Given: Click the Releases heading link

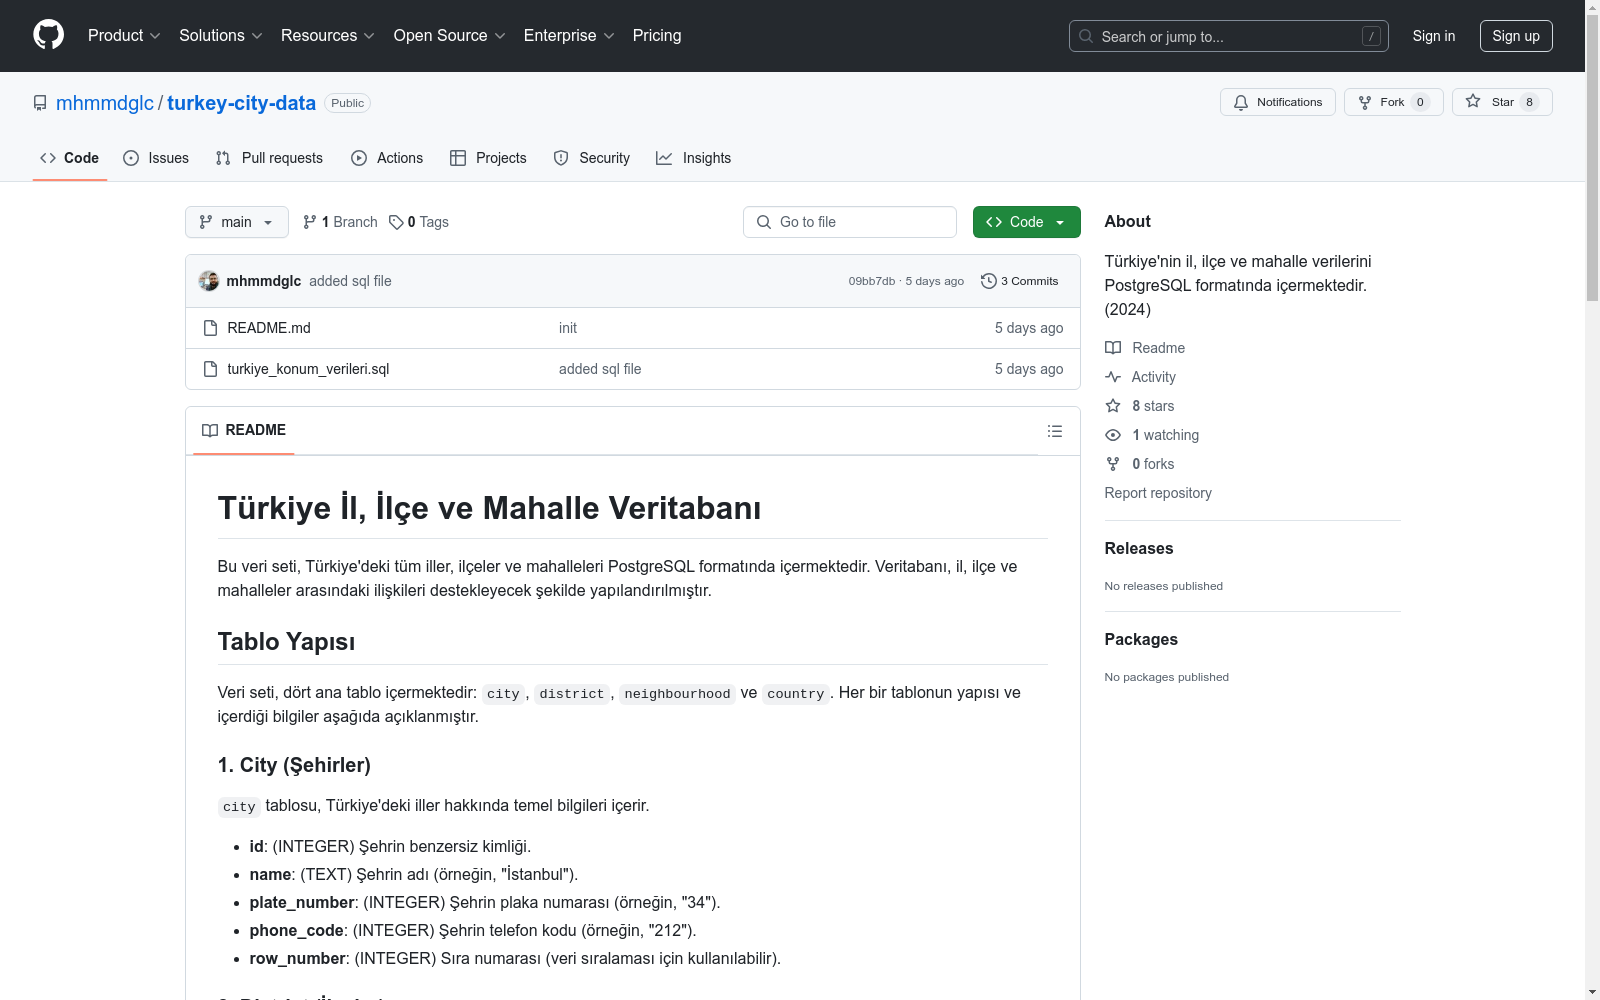Looking at the screenshot, I should point(1139,548).
